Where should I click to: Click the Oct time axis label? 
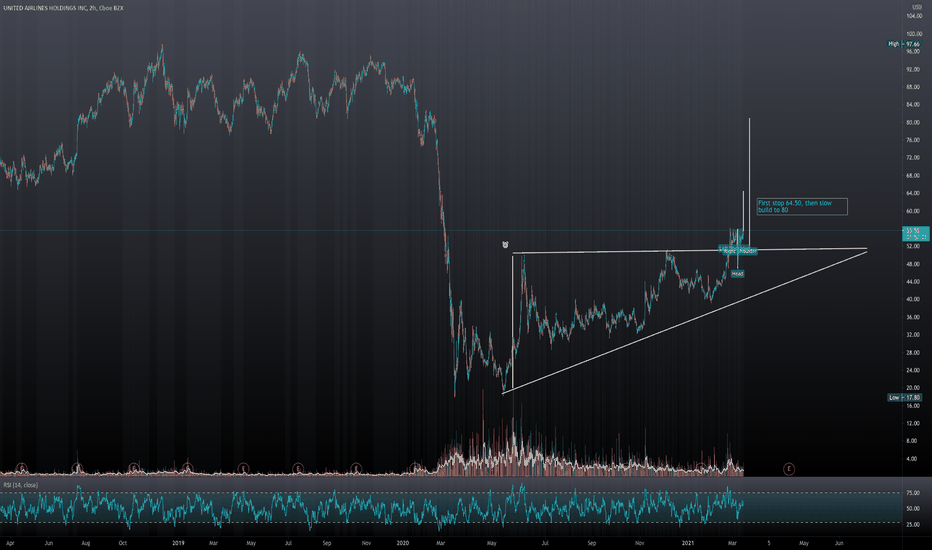122,543
